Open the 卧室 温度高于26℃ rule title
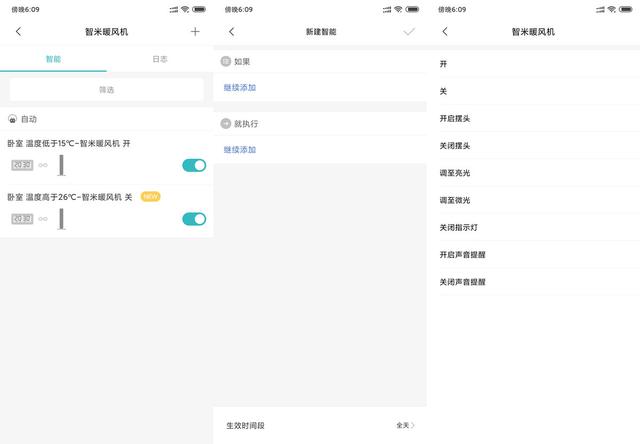Image resolution: width=640 pixels, height=444 pixels. pos(70,197)
